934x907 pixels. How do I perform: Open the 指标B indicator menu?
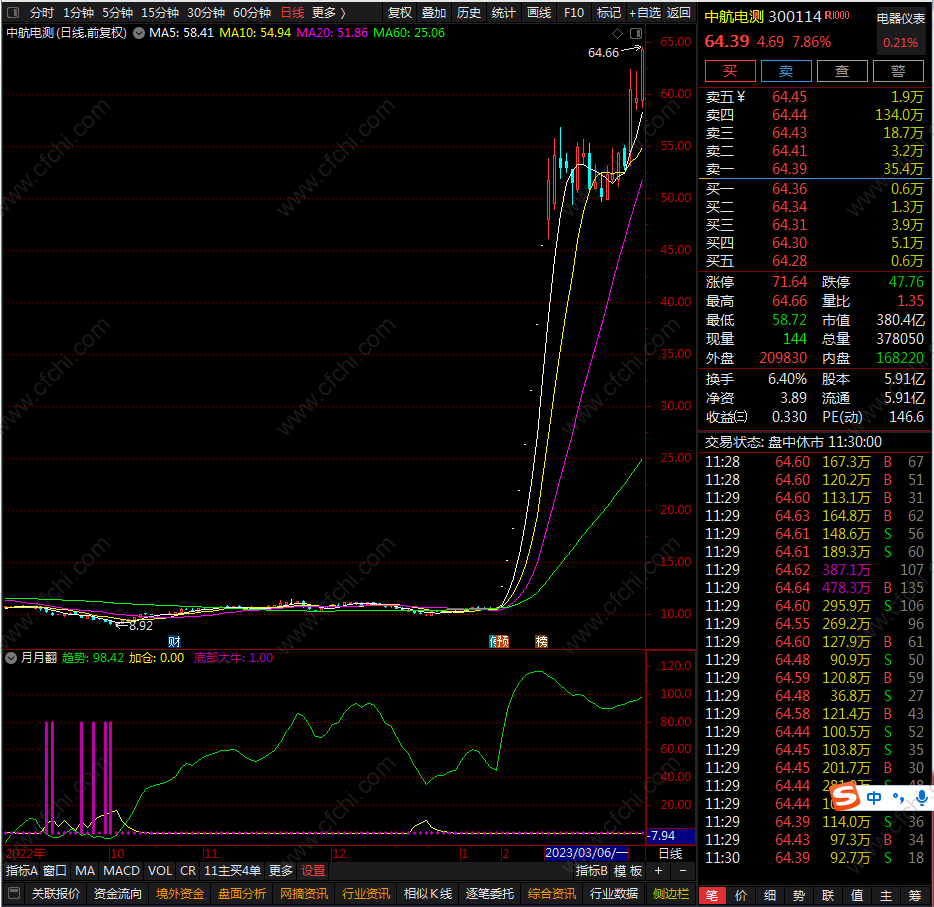tap(591, 871)
